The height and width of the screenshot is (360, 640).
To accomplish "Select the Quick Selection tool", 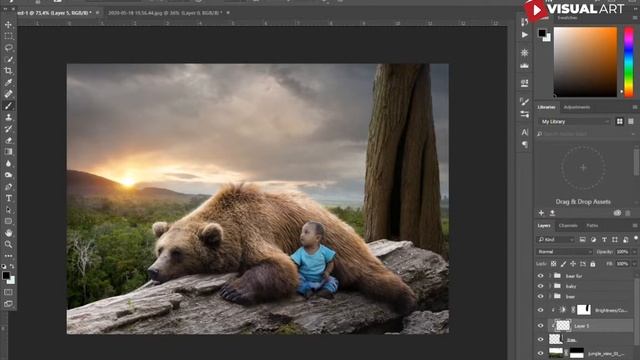I will (8, 60).
